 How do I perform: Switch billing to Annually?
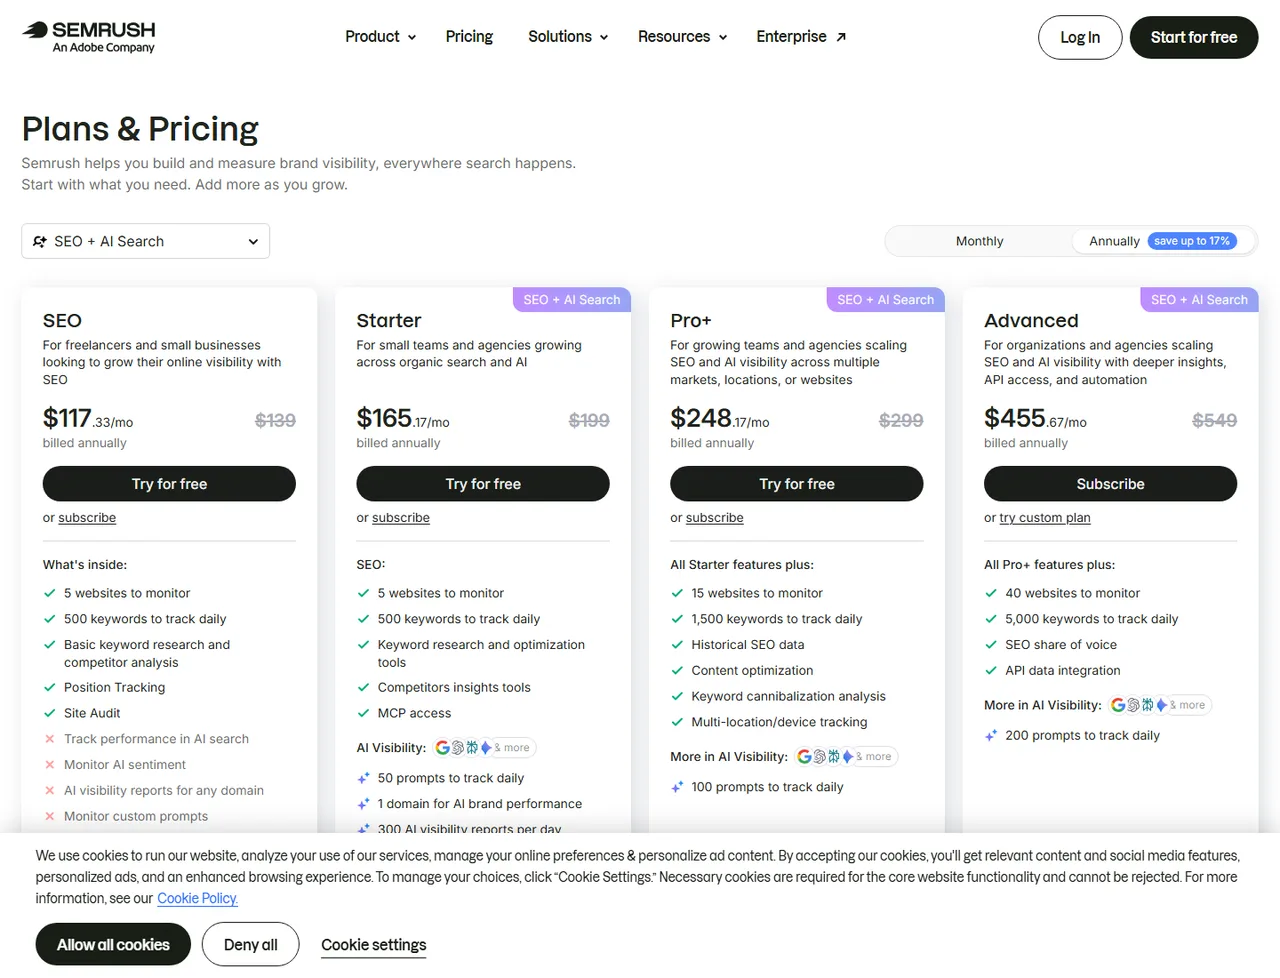coord(1114,241)
